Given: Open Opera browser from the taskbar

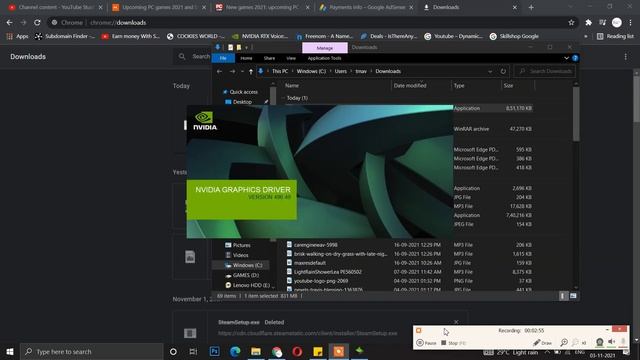Looking at the screenshot, I should click(297, 351).
